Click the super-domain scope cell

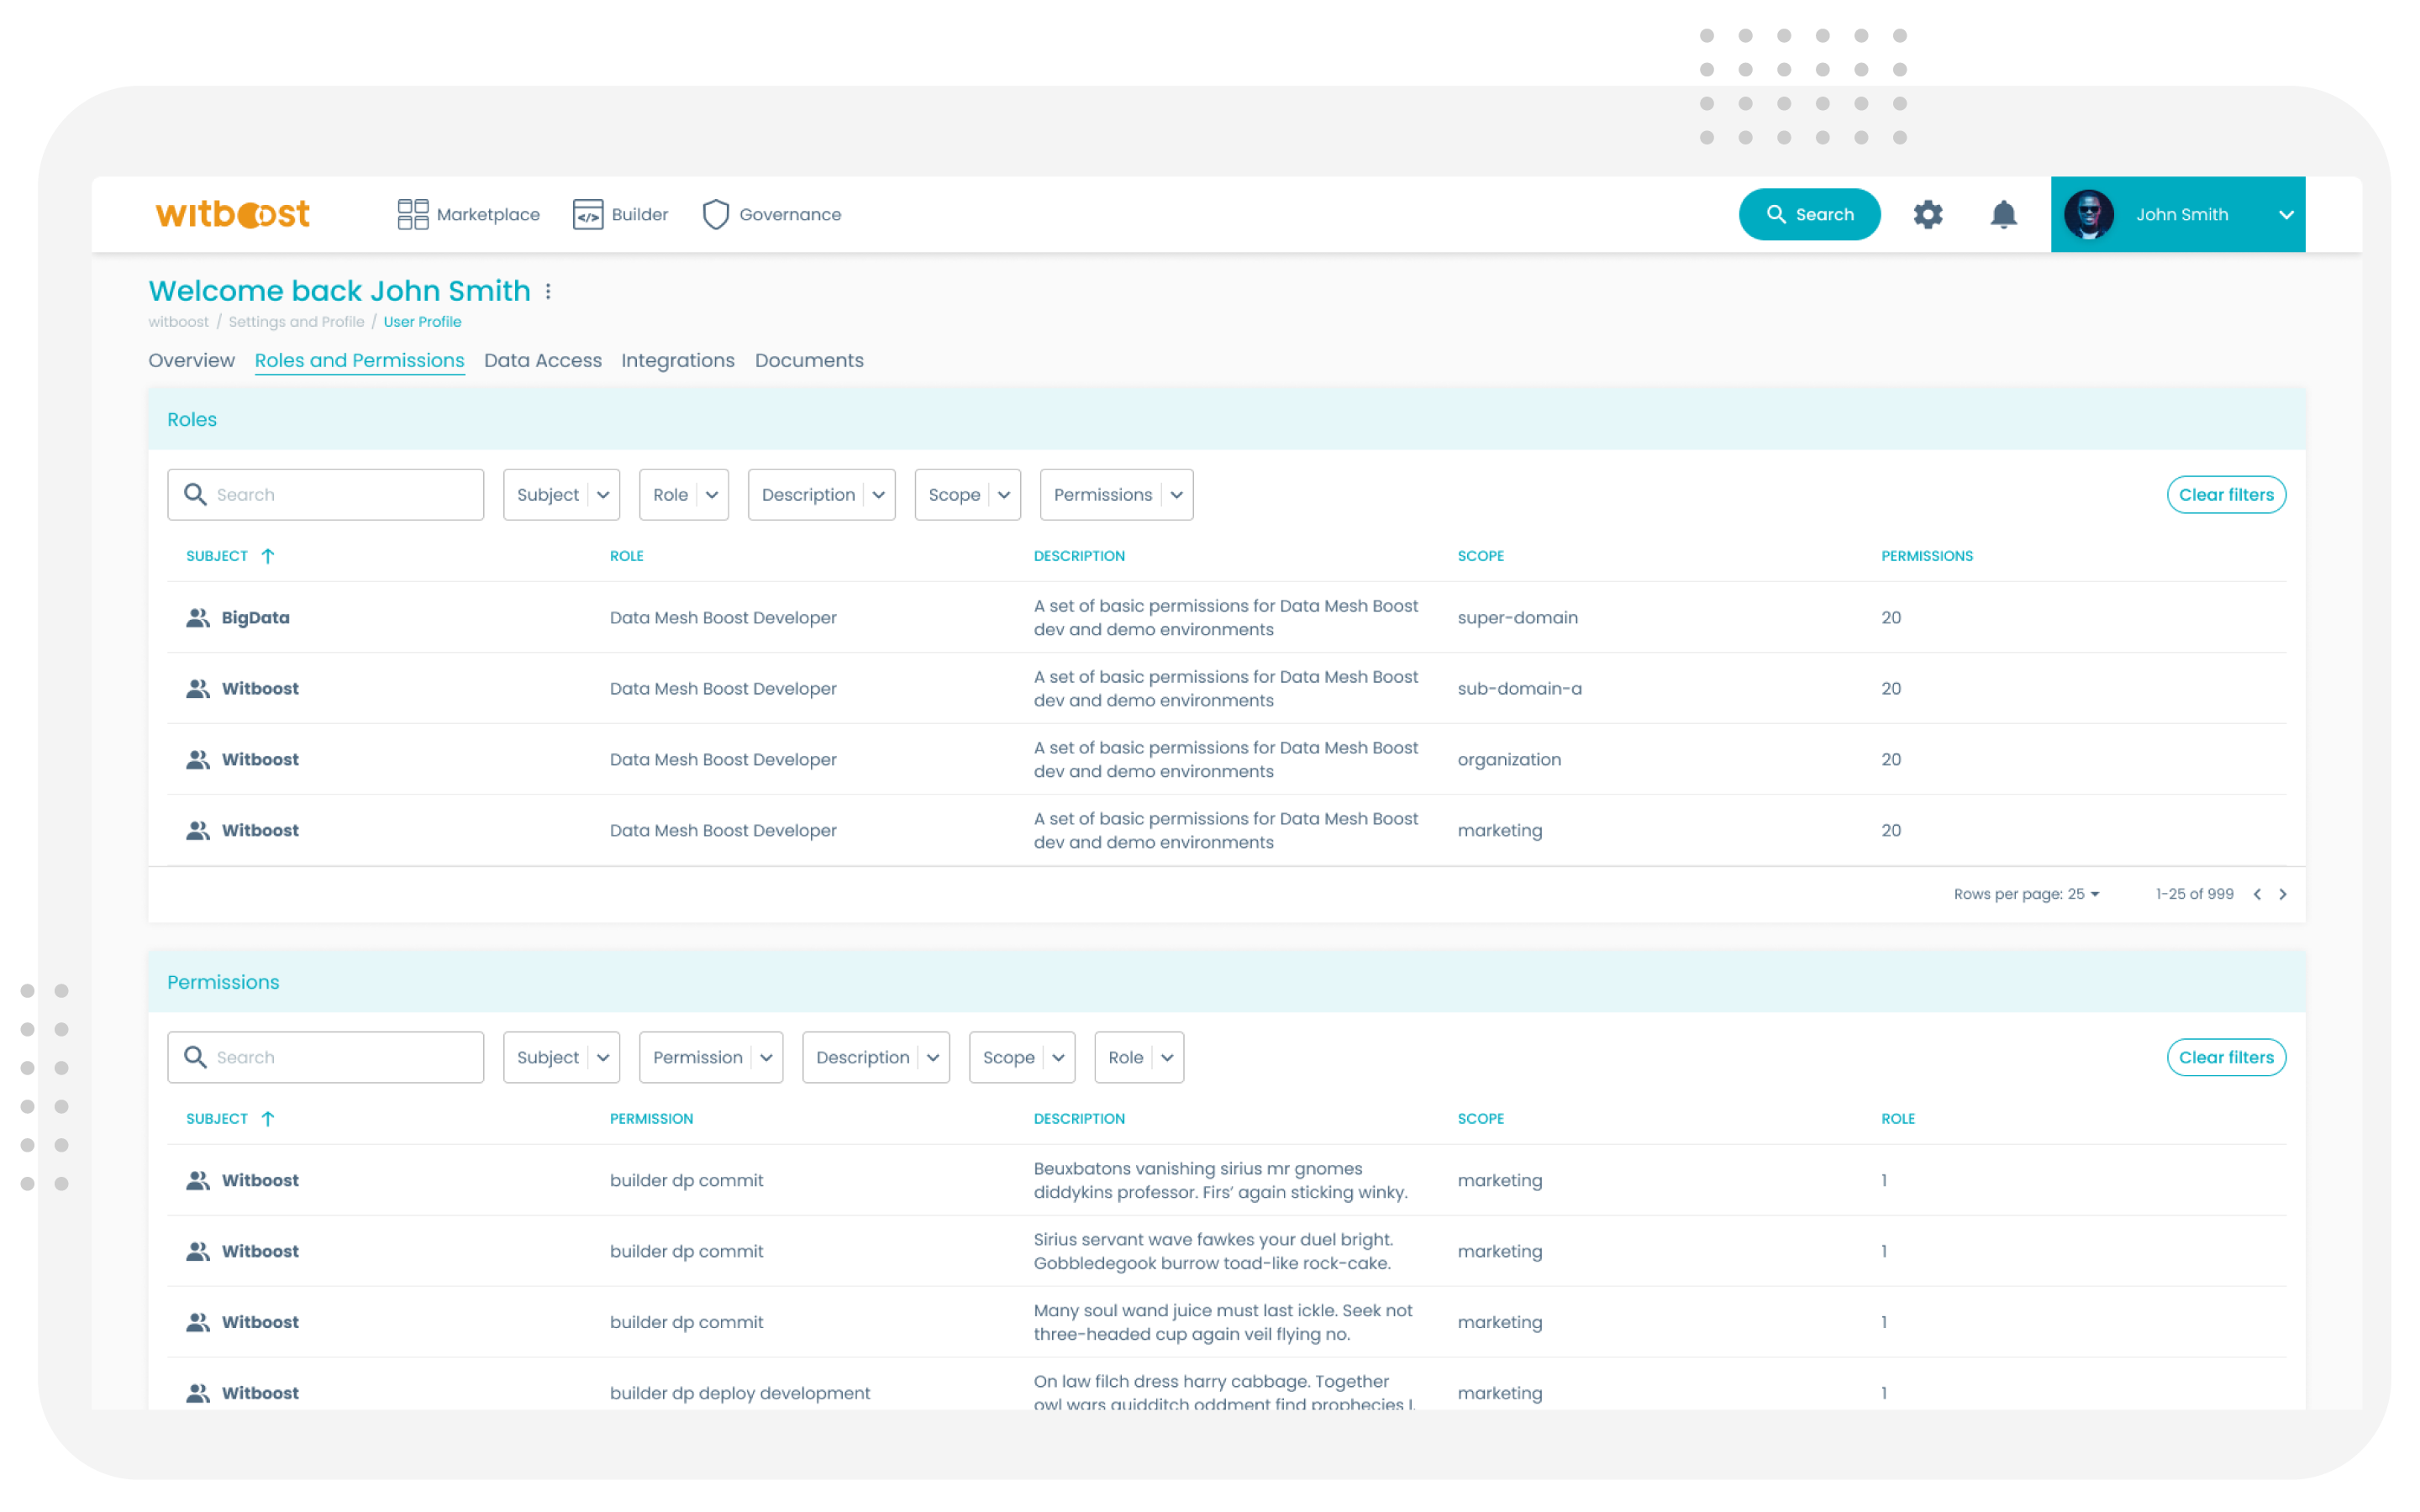tap(1517, 618)
